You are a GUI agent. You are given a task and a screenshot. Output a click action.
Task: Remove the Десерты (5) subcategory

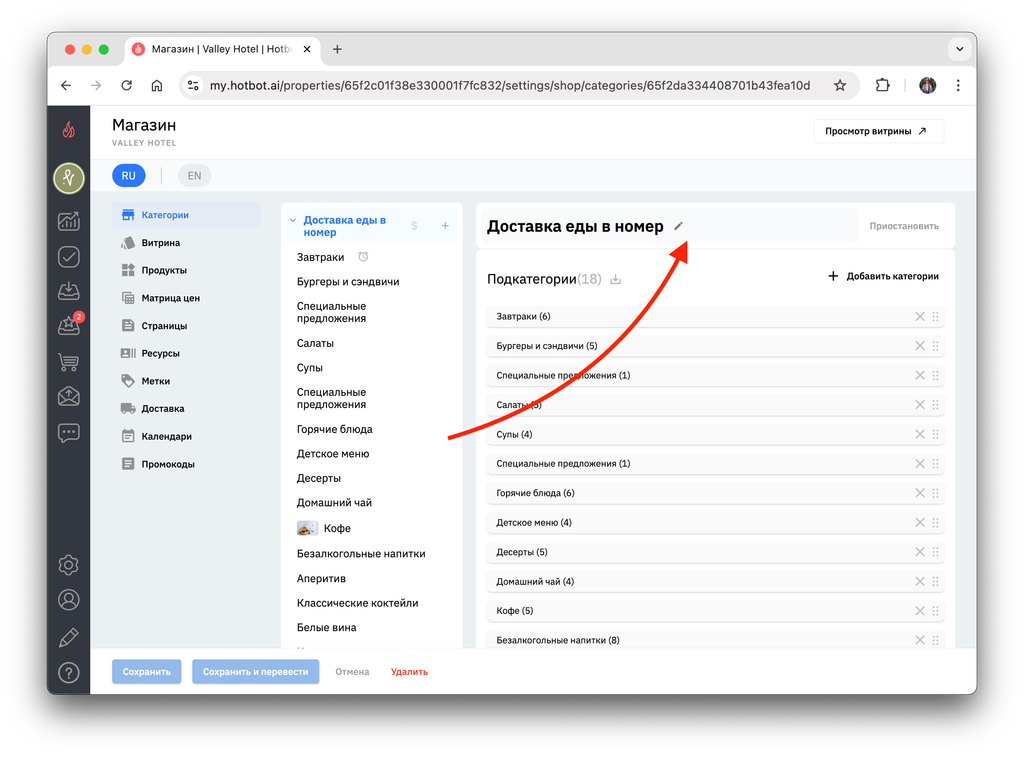(x=920, y=552)
